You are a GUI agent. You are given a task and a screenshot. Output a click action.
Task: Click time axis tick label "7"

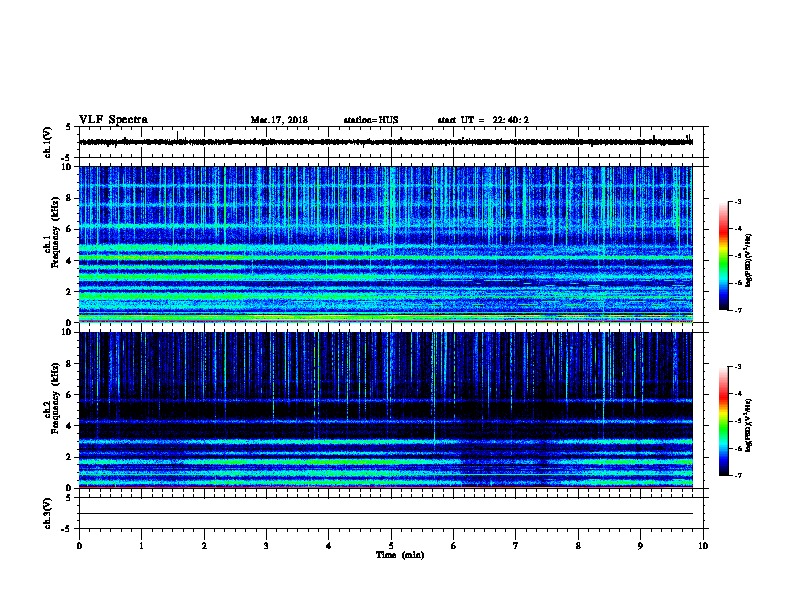pos(516,546)
